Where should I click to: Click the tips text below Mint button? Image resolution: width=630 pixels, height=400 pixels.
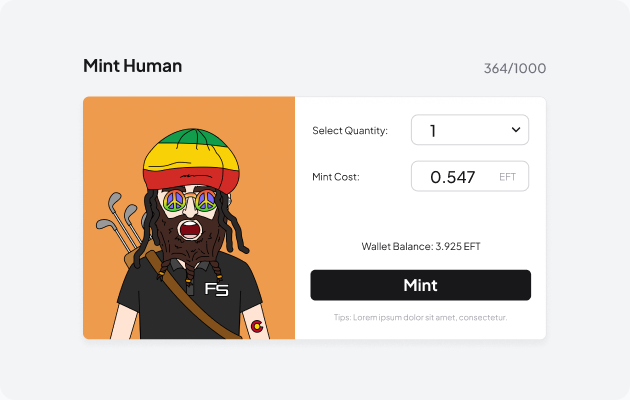pos(420,317)
